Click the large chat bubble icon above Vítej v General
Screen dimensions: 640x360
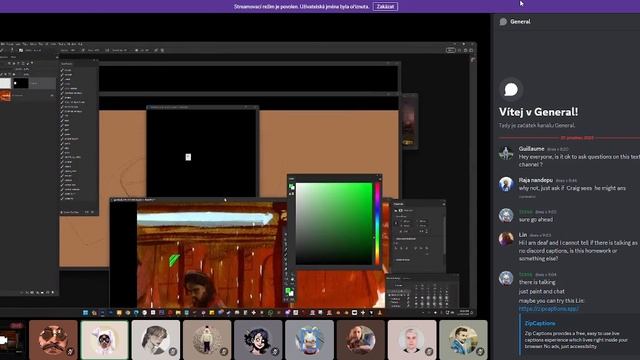coord(511,89)
